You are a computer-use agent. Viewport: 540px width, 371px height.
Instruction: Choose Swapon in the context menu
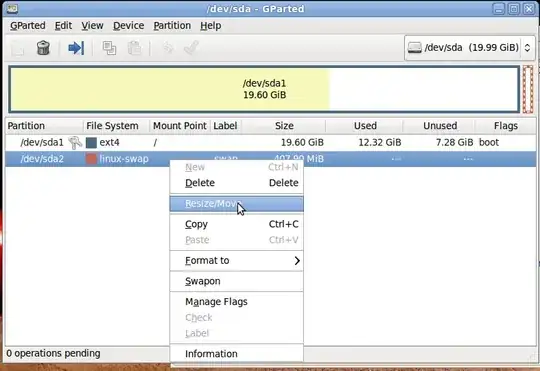[x=237, y=281]
